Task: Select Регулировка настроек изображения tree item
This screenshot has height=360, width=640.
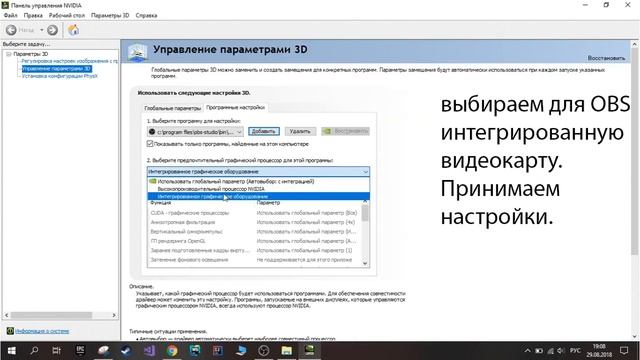Action: (x=69, y=61)
